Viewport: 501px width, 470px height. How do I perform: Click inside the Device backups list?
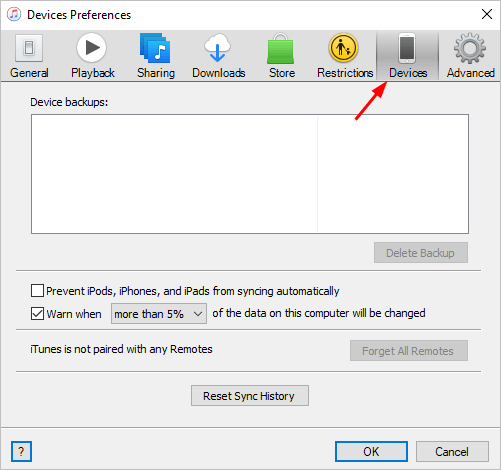(x=250, y=174)
